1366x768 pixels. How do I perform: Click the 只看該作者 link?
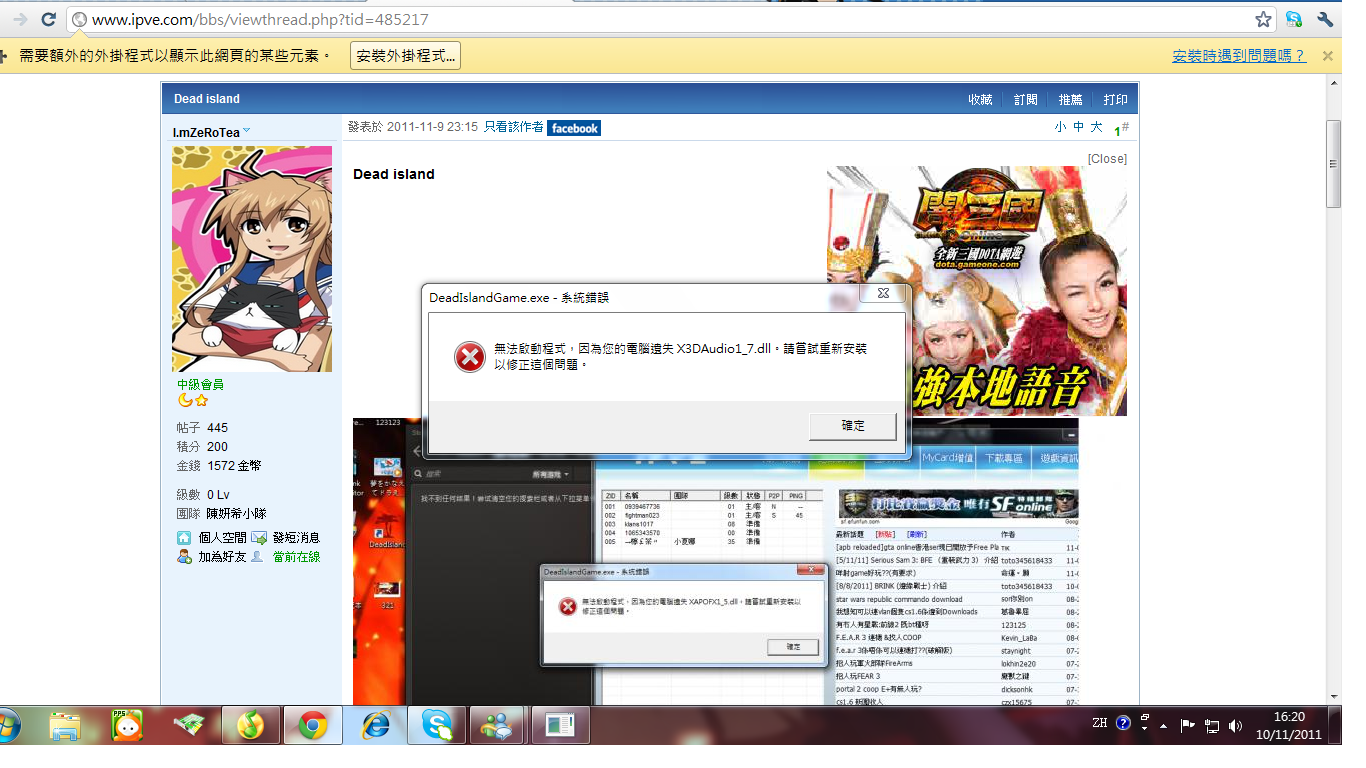[513, 127]
